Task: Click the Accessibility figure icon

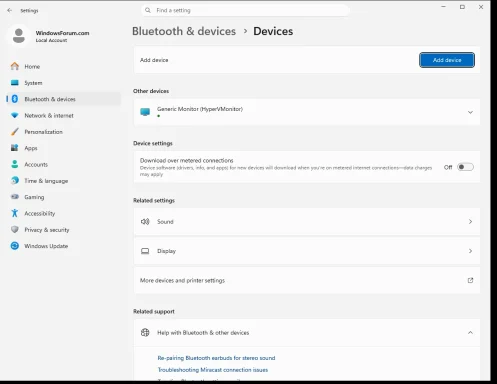Action: tap(15, 213)
